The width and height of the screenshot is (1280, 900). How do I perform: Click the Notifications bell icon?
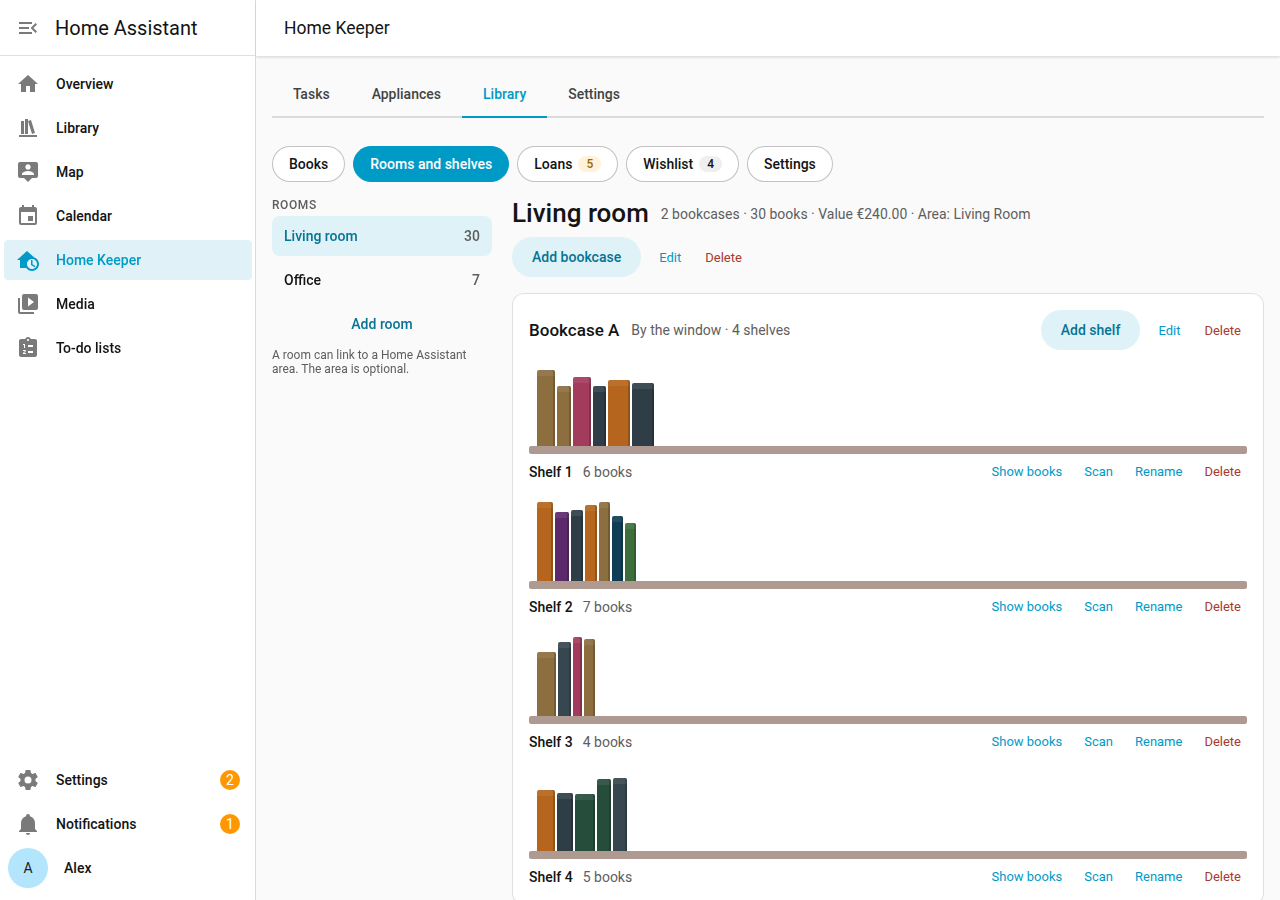point(28,824)
